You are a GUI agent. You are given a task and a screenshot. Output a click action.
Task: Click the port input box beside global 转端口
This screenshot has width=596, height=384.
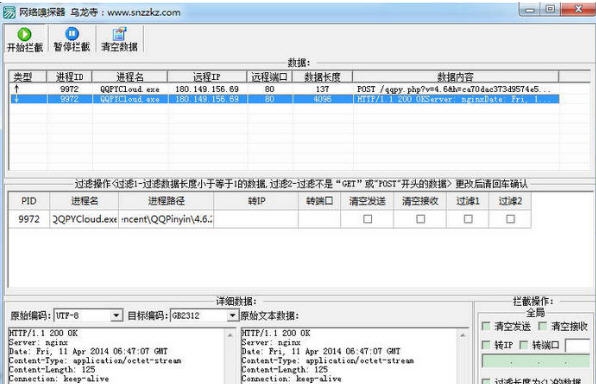click(578, 345)
